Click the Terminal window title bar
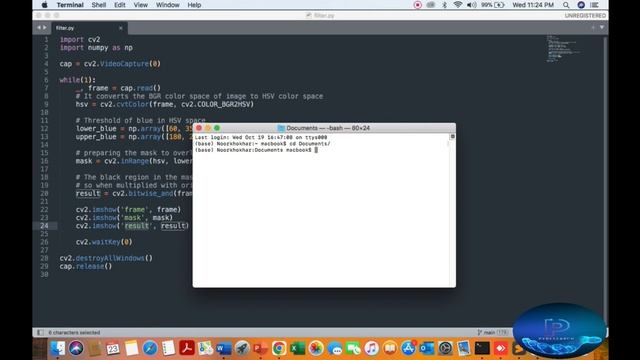 click(x=324, y=128)
